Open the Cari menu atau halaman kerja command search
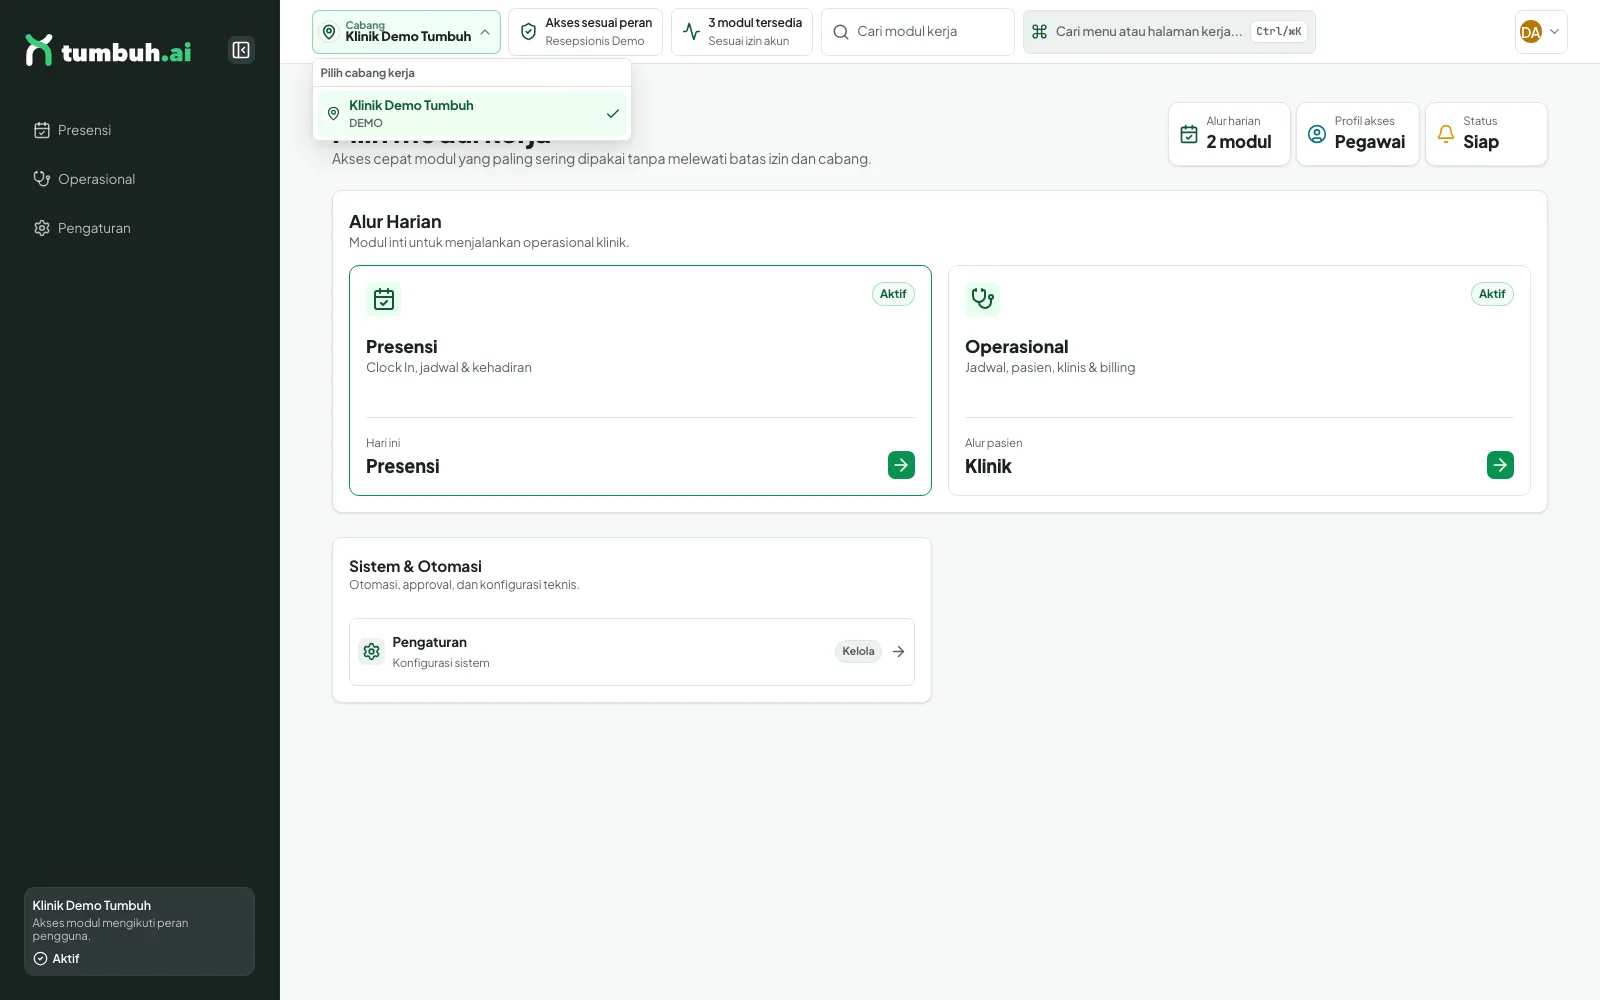 pos(1169,32)
